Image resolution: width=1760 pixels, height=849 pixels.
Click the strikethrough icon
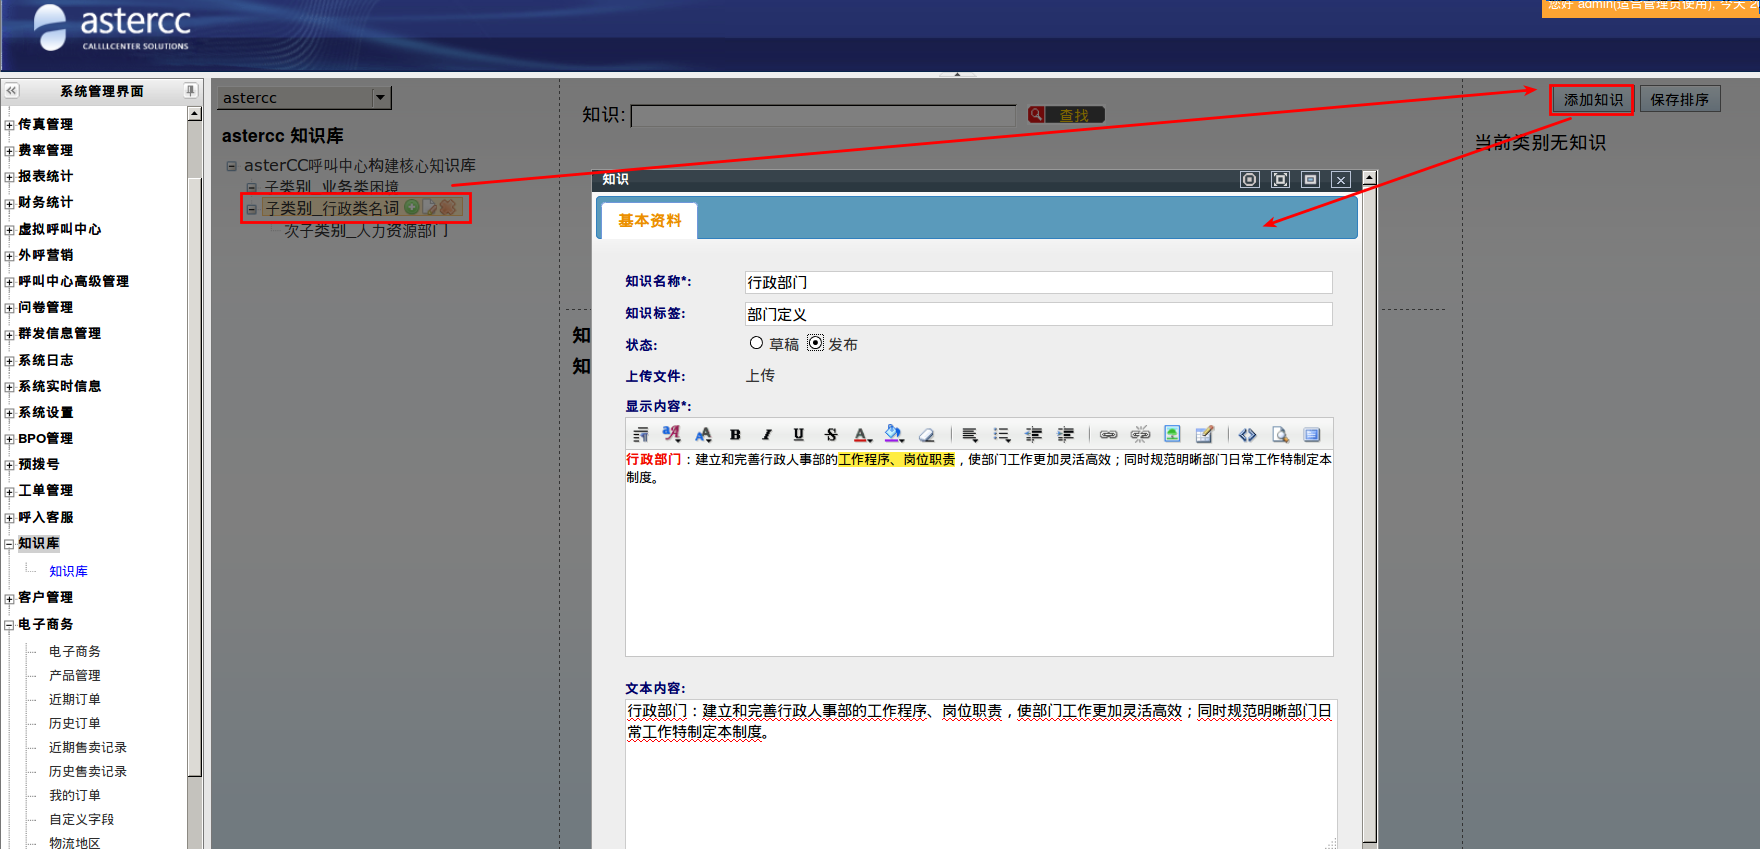coord(830,435)
